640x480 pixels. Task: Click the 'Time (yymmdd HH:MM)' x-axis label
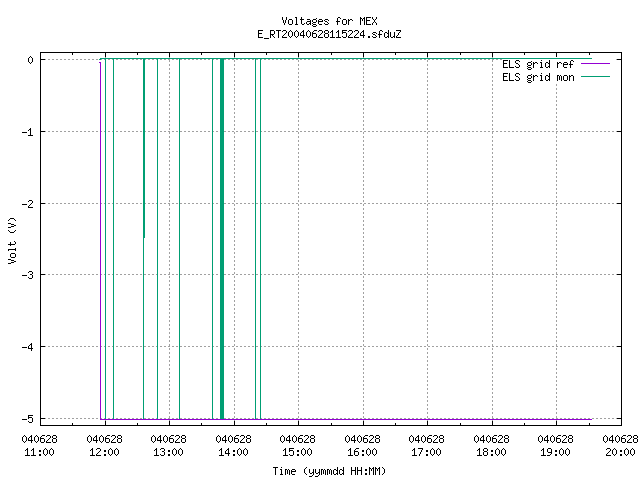tap(329, 471)
